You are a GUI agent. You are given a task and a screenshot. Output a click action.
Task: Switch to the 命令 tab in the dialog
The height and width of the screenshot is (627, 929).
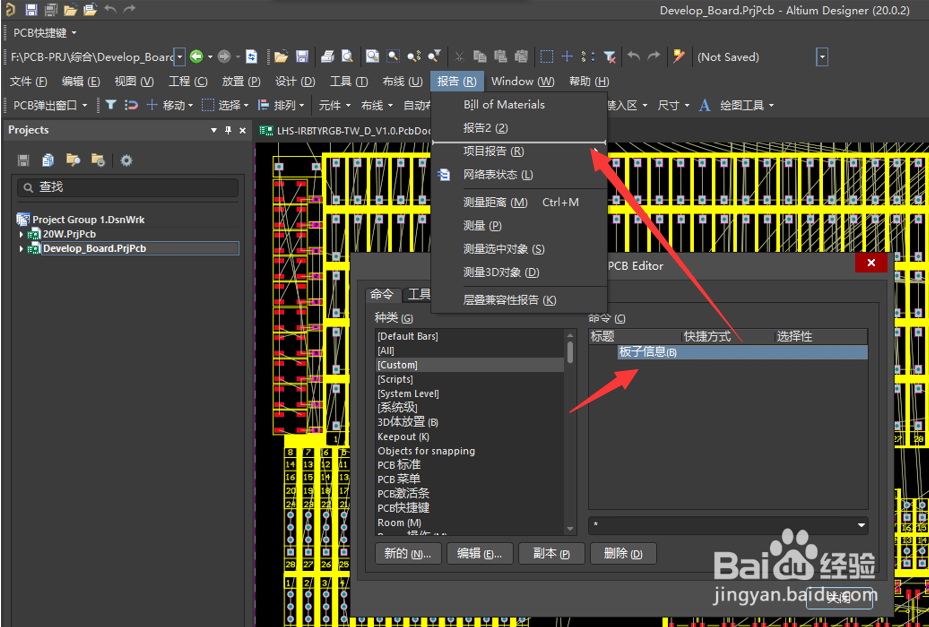(382, 295)
